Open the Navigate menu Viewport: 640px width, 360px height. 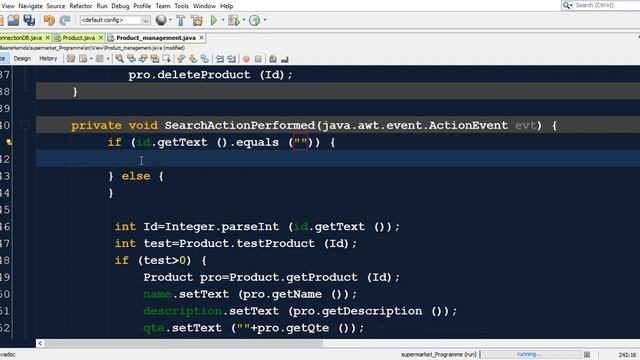[30, 6]
